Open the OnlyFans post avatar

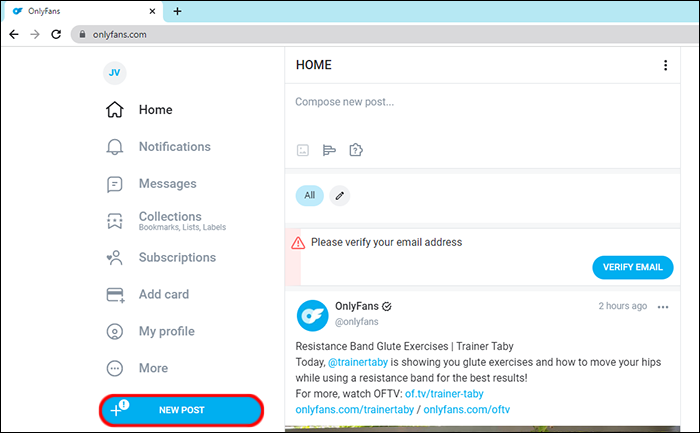pyautogui.click(x=312, y=316)
